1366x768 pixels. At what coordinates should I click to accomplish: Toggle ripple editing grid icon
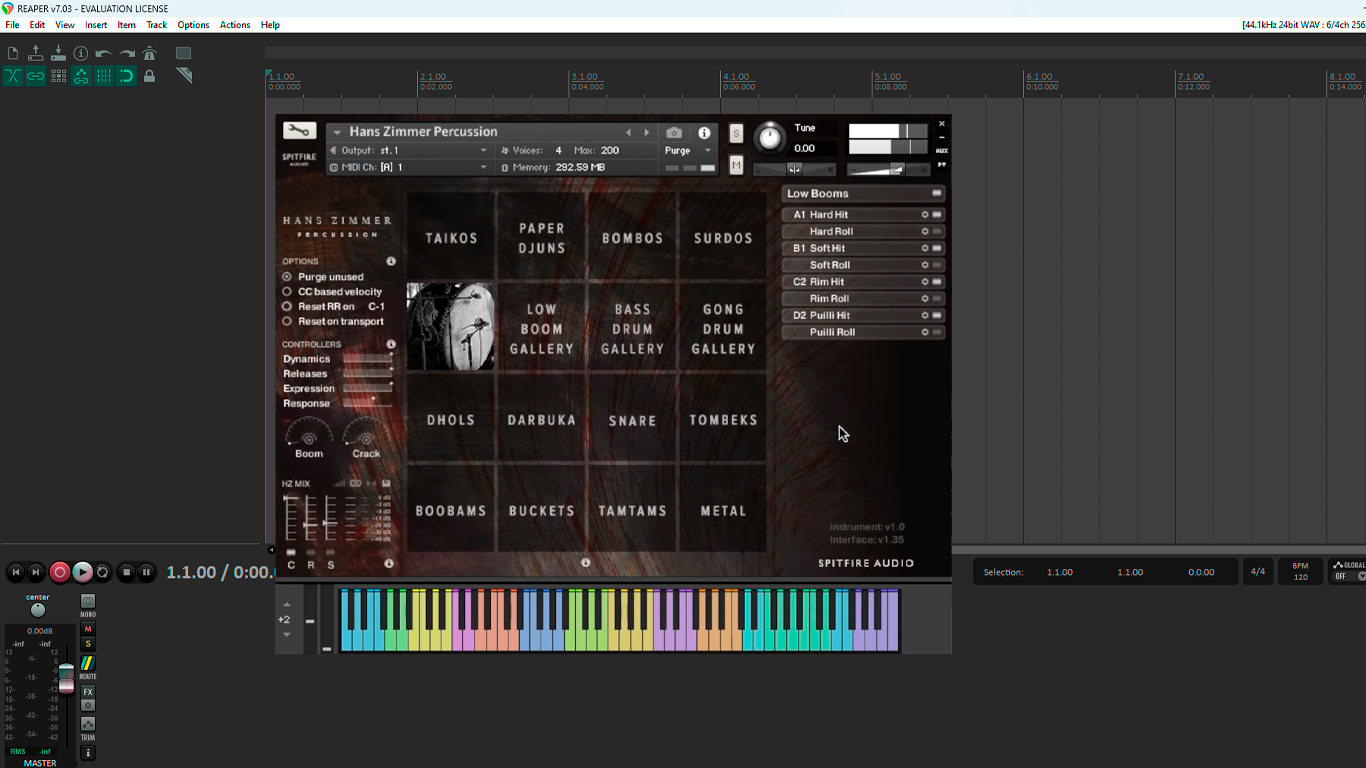(x=58, y=76)
